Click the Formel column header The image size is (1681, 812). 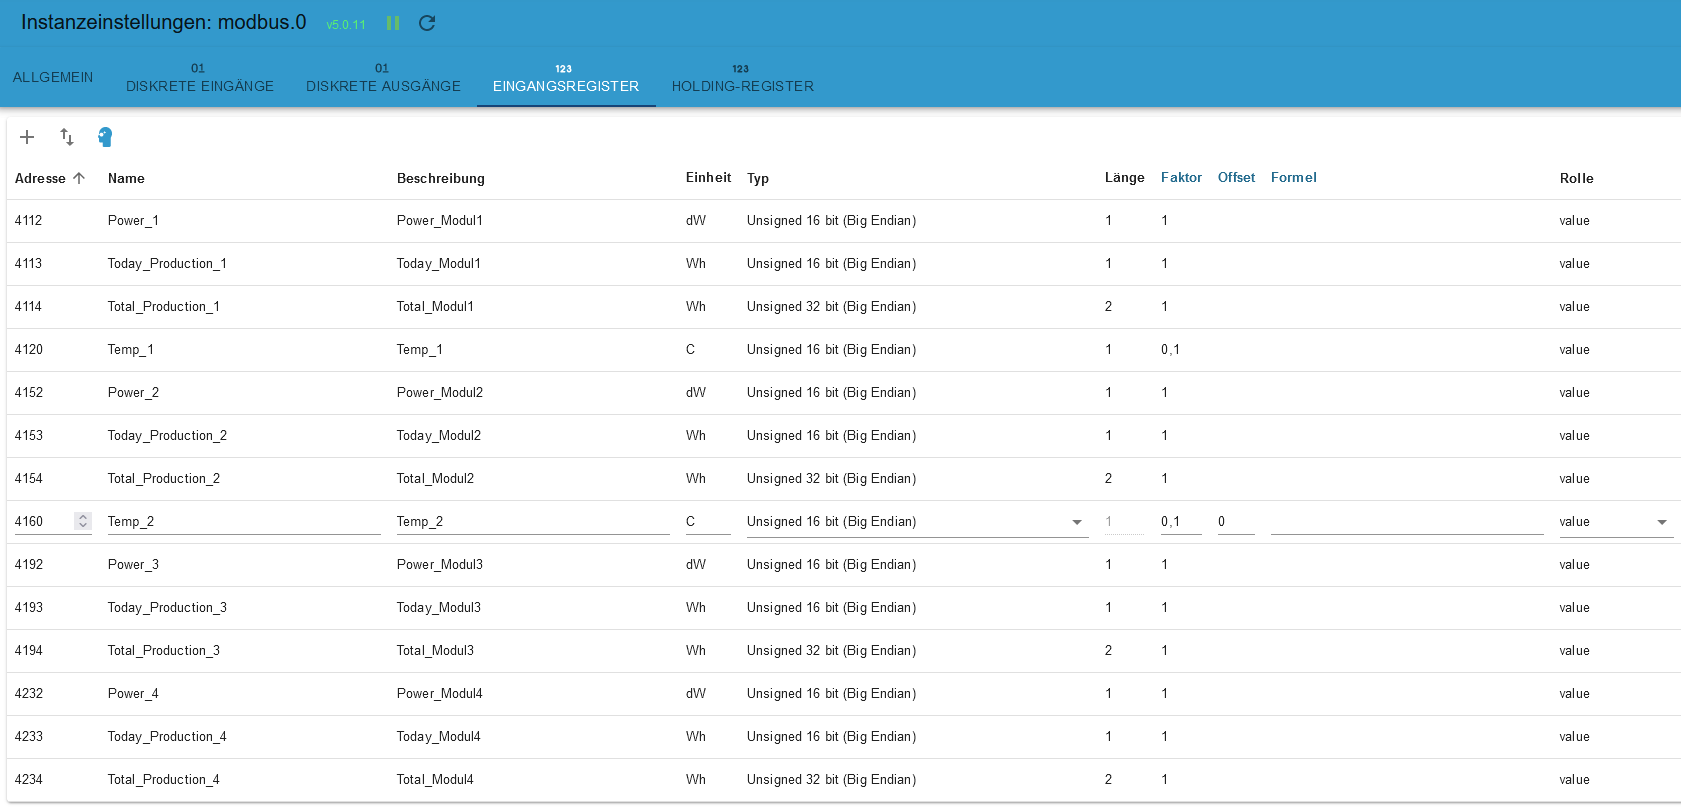(x=1294, y=177)
